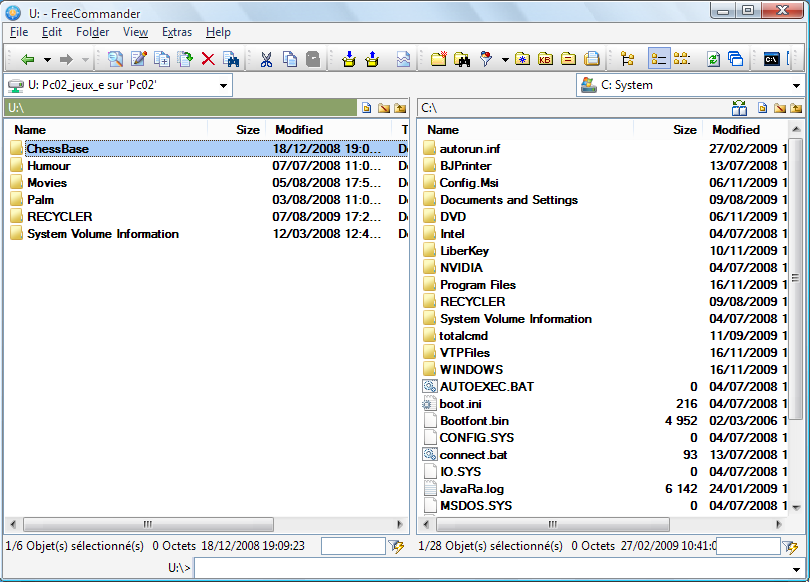810x582 pixels.
Task: Go back with the green left arrow
Action: click(x=27, y=60)
